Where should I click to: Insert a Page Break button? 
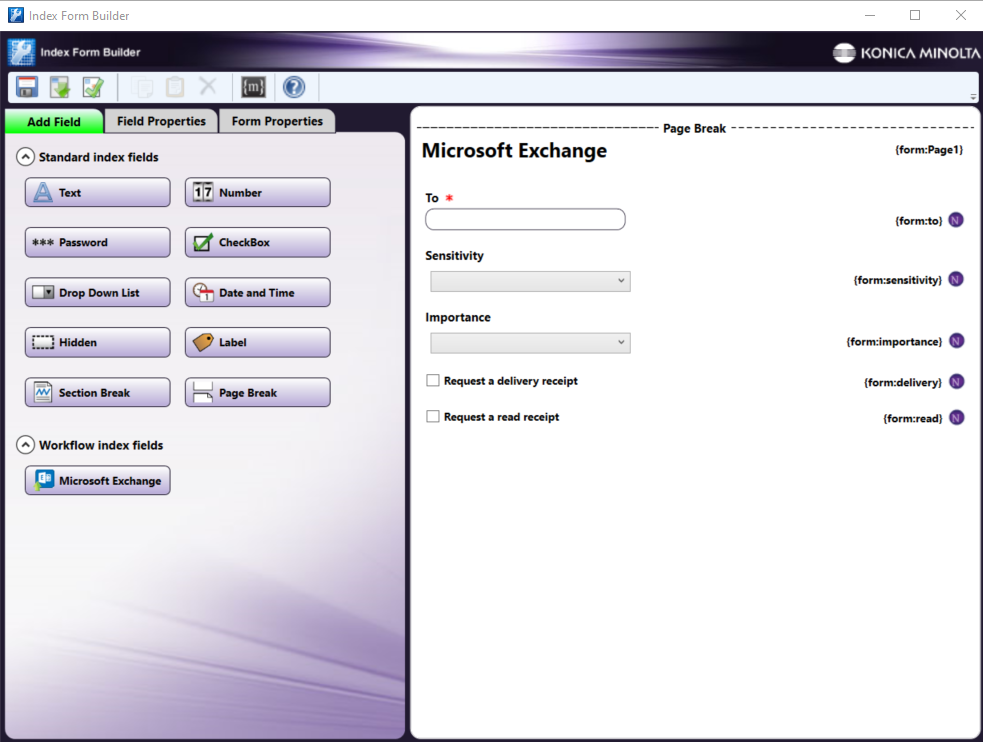(x=258, y=392)
